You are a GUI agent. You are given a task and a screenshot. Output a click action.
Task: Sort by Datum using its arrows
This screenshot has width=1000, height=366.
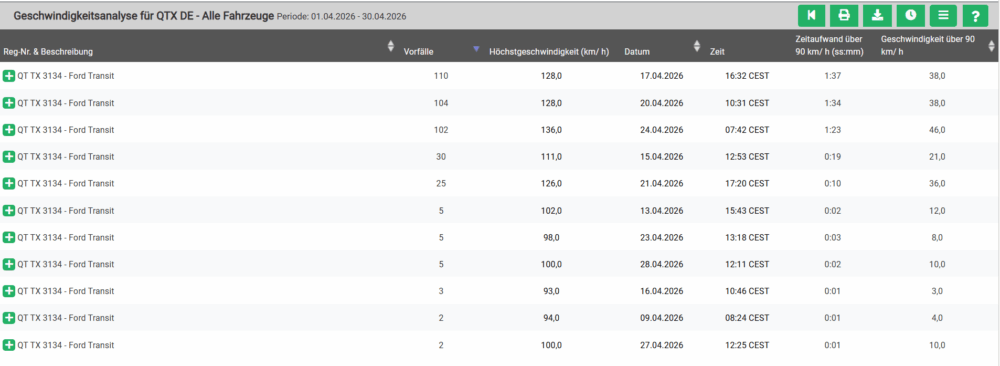[696, 46]
